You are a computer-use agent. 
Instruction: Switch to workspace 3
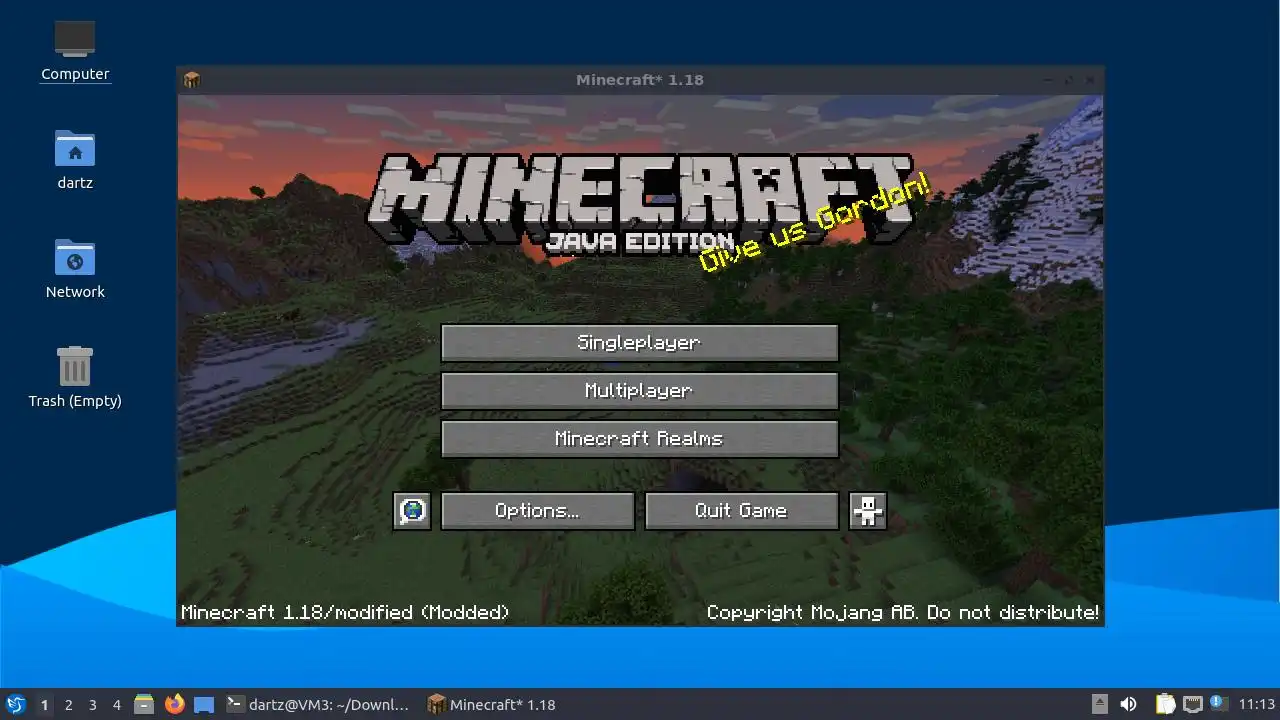(92, 705)
